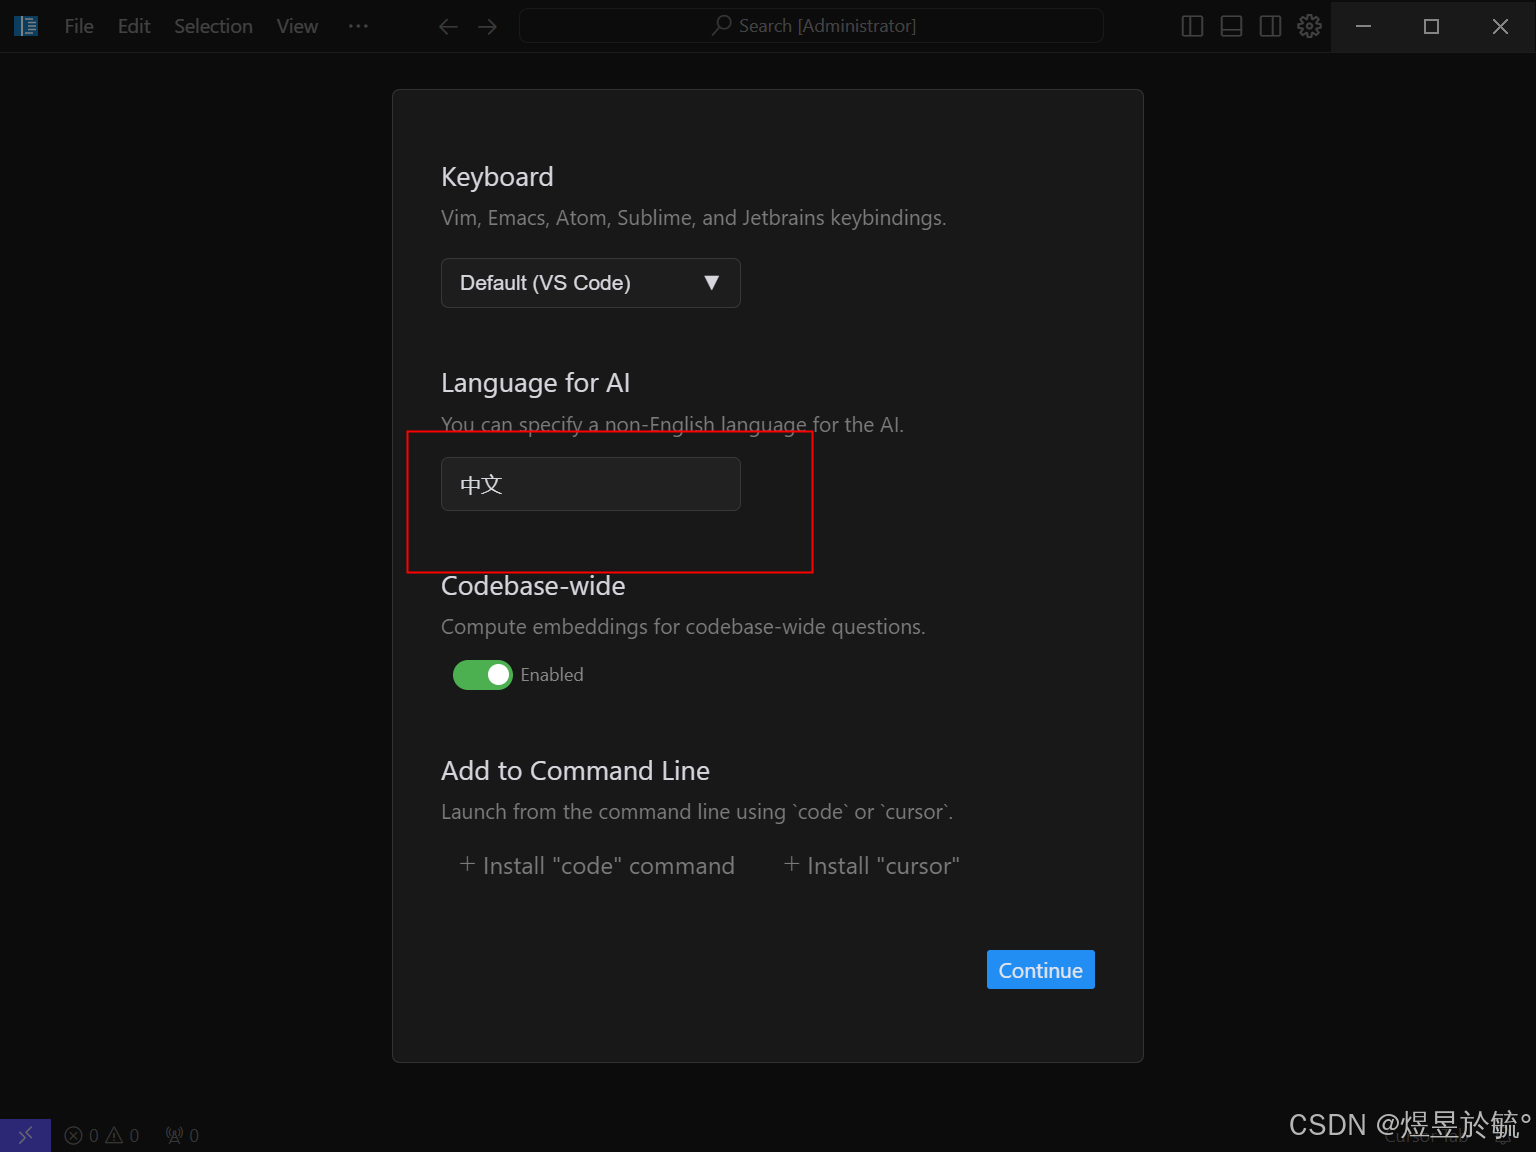Click the Continue button

click(x=1041, y=970)
